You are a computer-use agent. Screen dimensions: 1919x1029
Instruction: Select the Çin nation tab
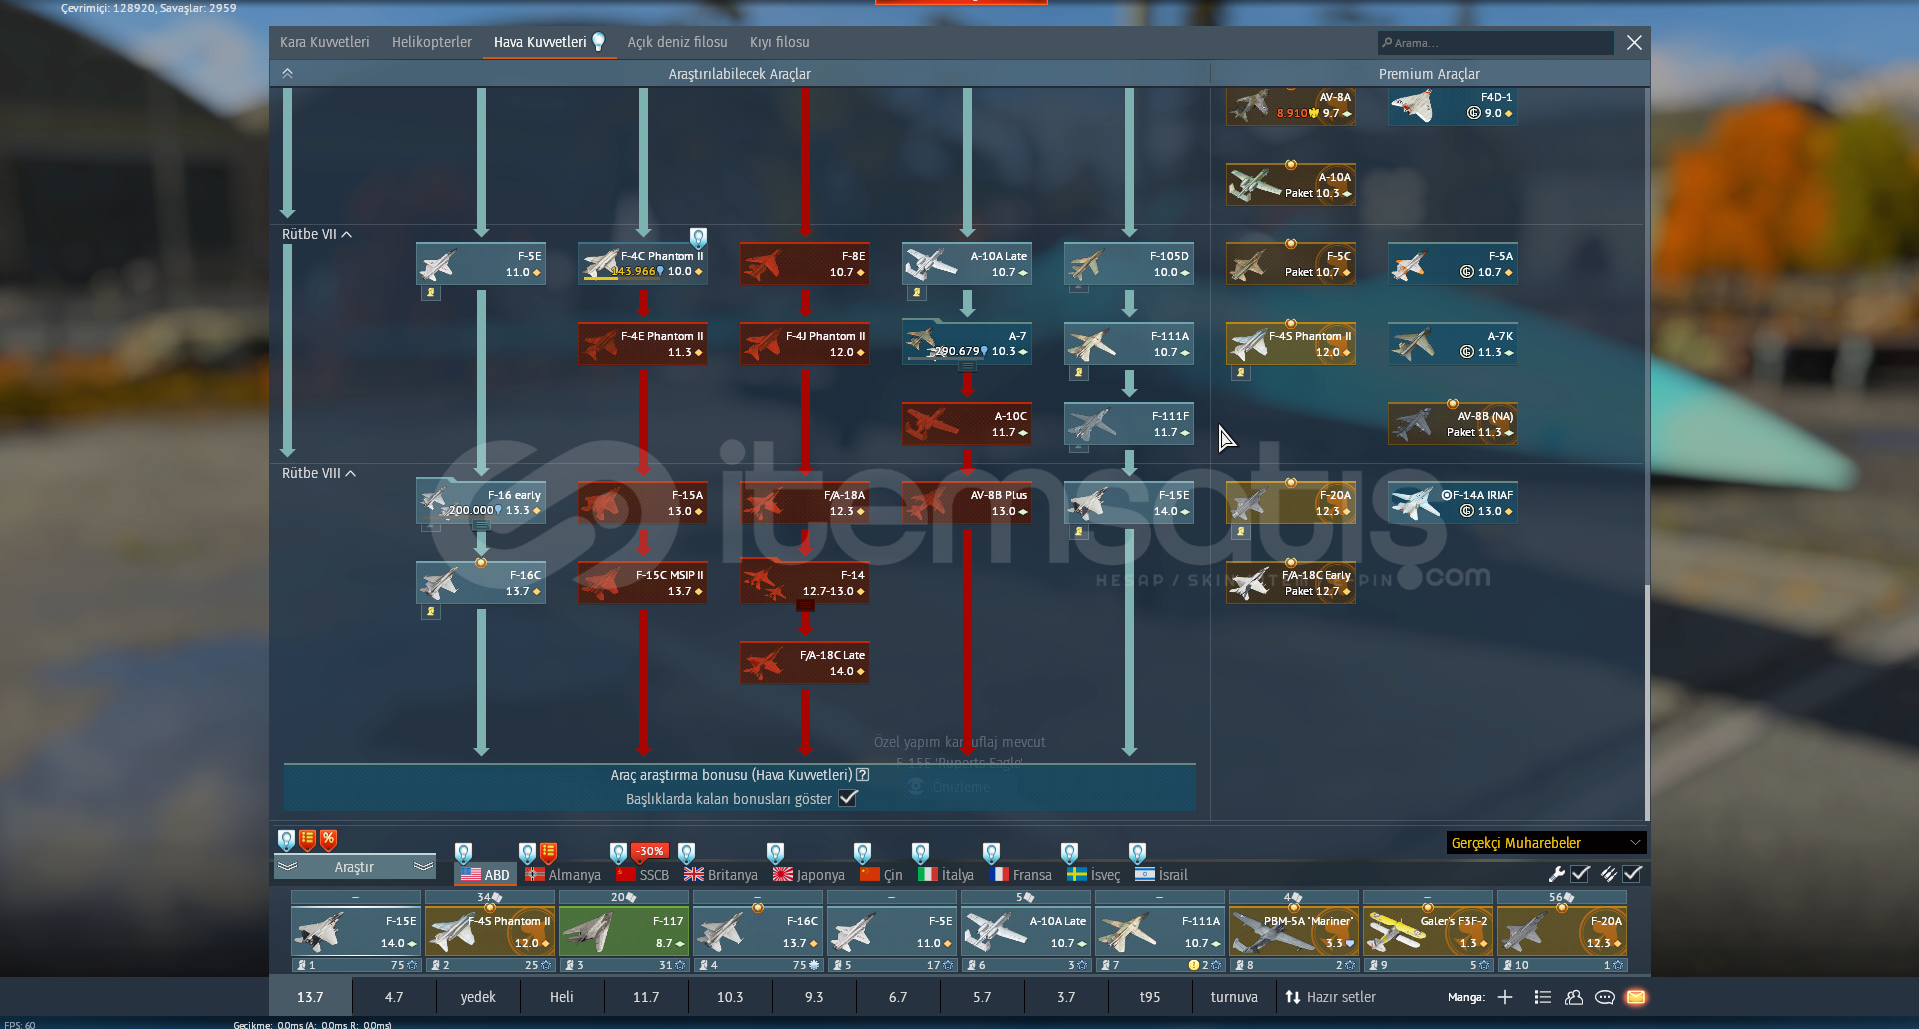point(881,874)
